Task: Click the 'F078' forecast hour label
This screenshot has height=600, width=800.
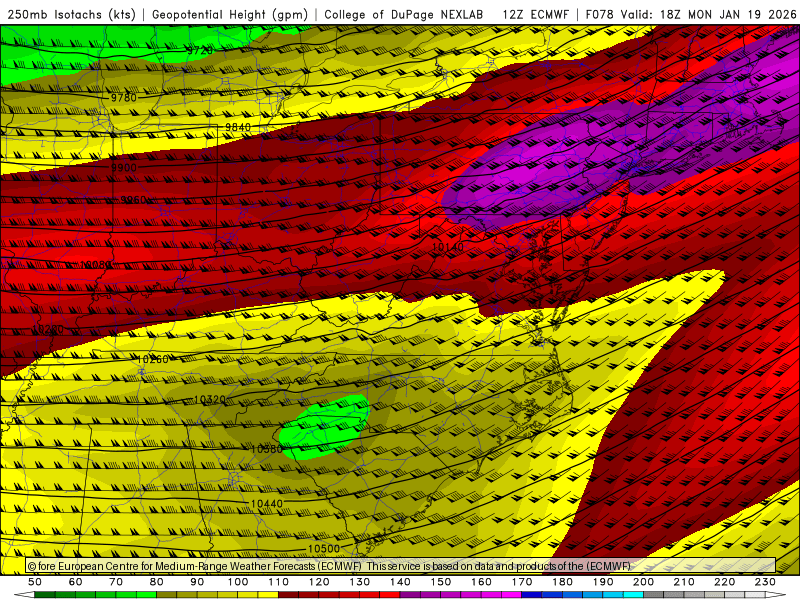Action: [599, 14]
